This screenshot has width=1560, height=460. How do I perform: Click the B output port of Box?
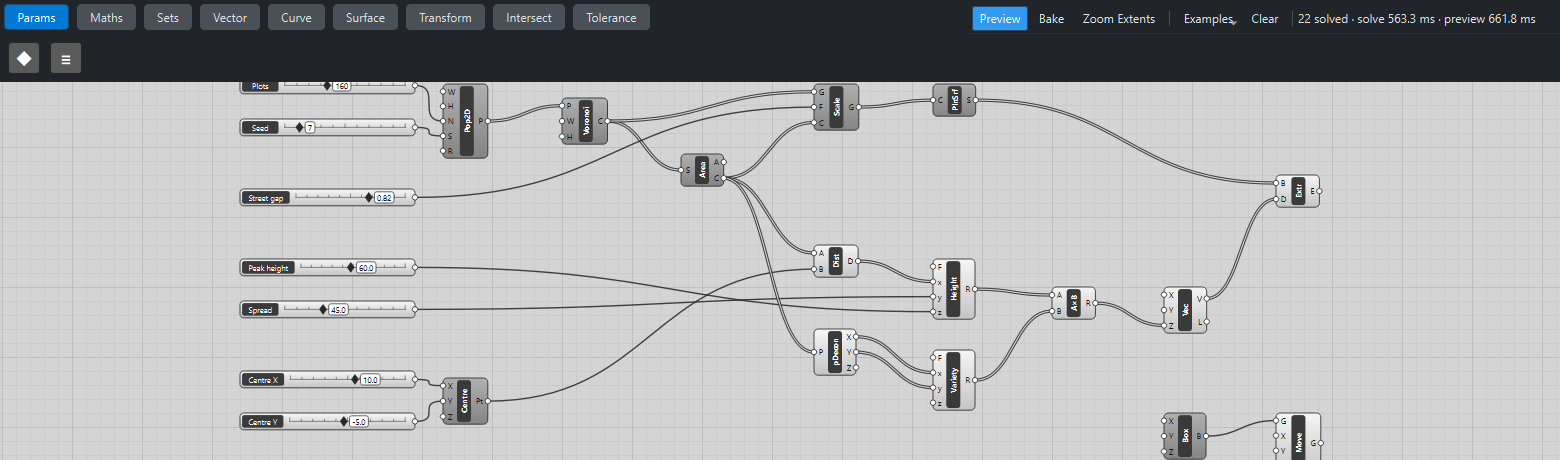[x=1205, y=436]
